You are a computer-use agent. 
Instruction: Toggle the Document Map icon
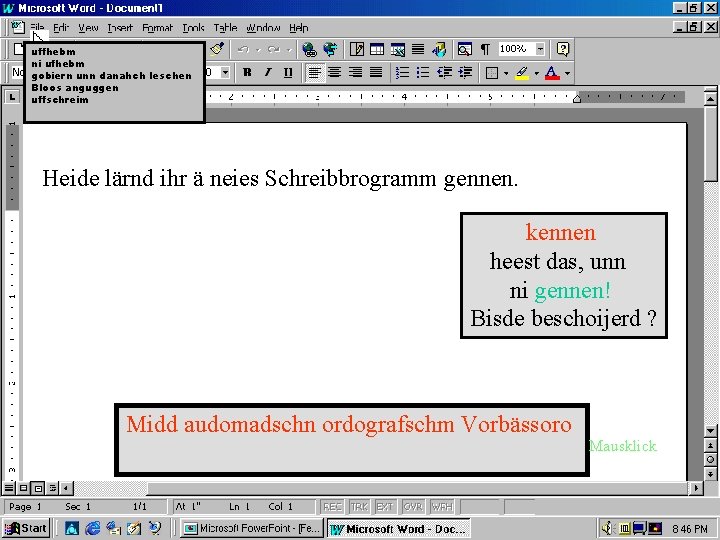[x=465, y=49]
